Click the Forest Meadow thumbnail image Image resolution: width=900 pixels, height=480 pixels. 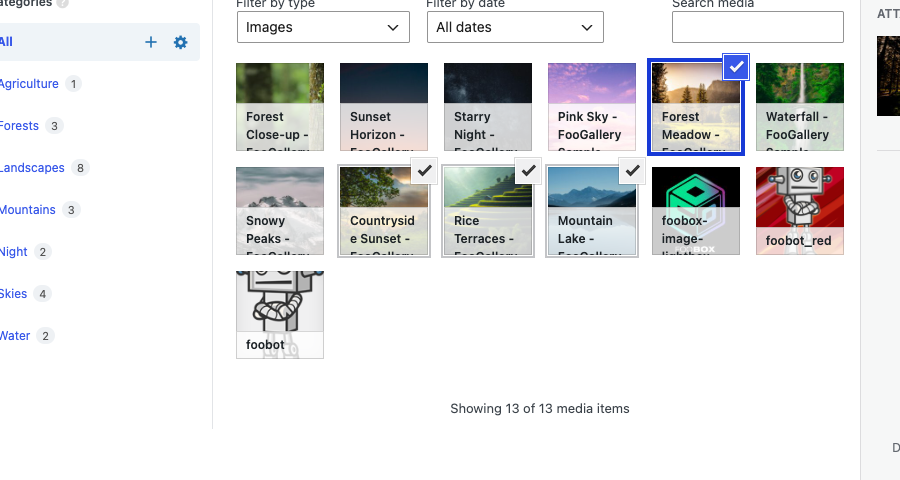click(696, 107)
